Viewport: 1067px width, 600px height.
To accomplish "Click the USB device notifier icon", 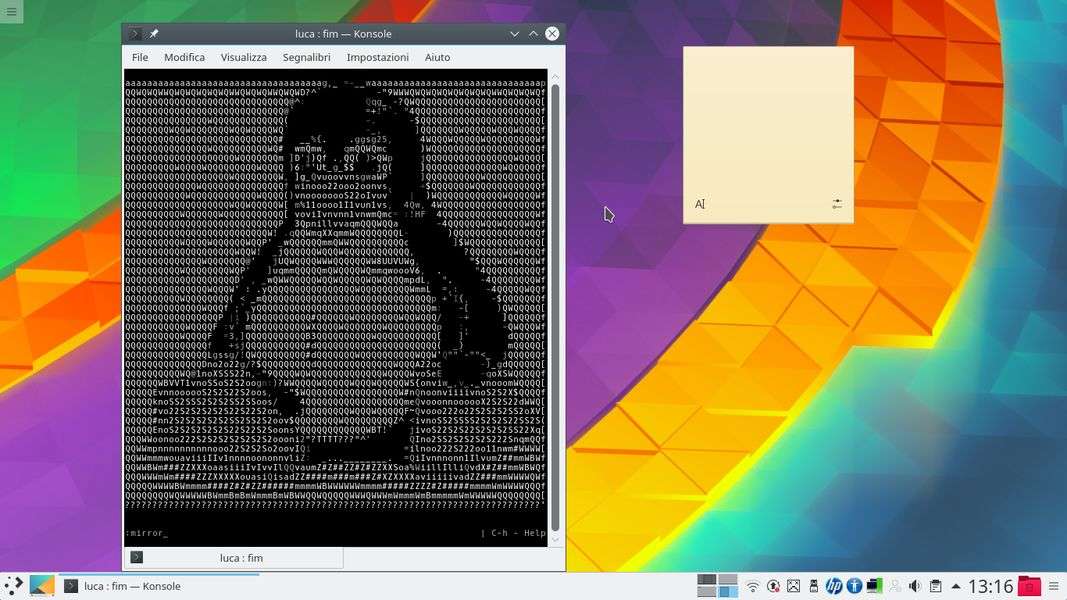I will click(x=813, y=586).
